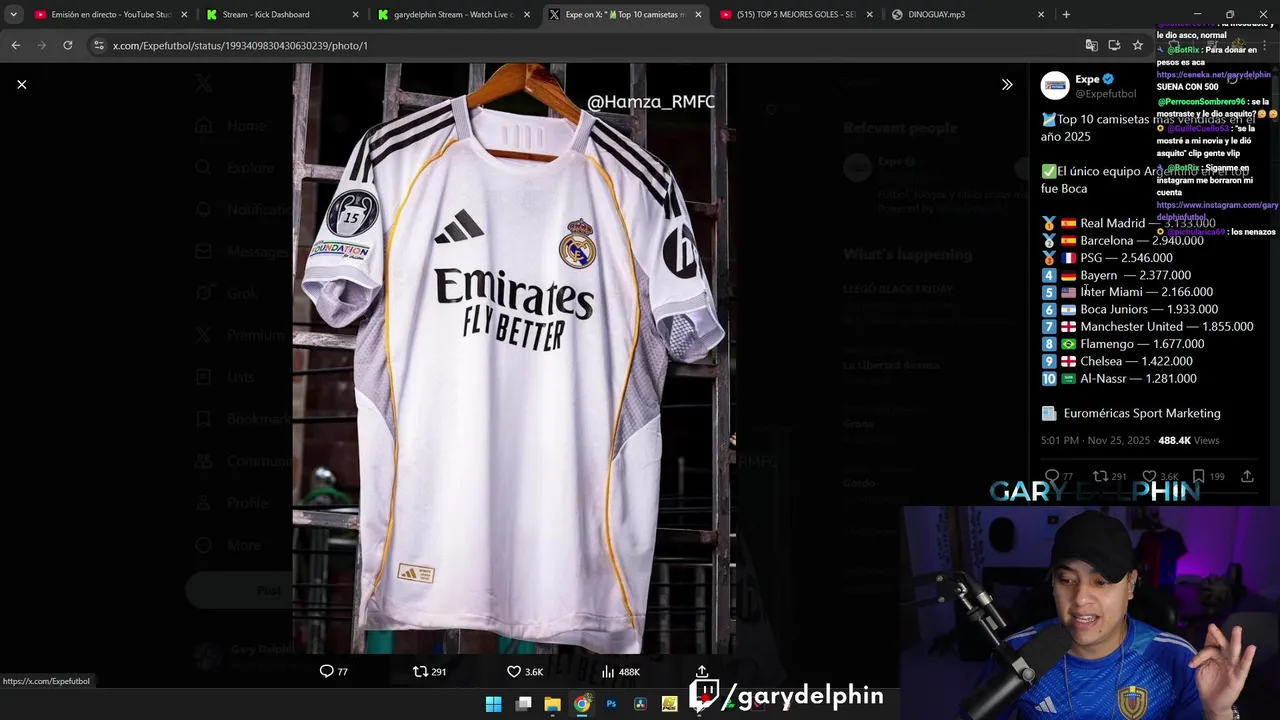The width and height of the screenshot is (1280, 720).
Task: Click the 5:01 PM · Nov 25, 2025 timestamp
Action: [x=1095, y=440]
